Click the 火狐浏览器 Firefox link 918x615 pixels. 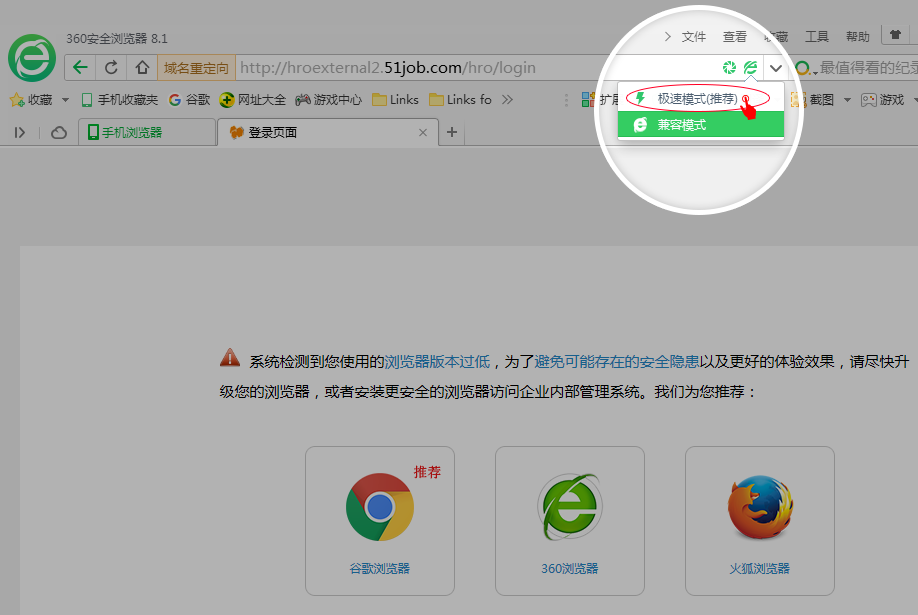tap(759, 568)
